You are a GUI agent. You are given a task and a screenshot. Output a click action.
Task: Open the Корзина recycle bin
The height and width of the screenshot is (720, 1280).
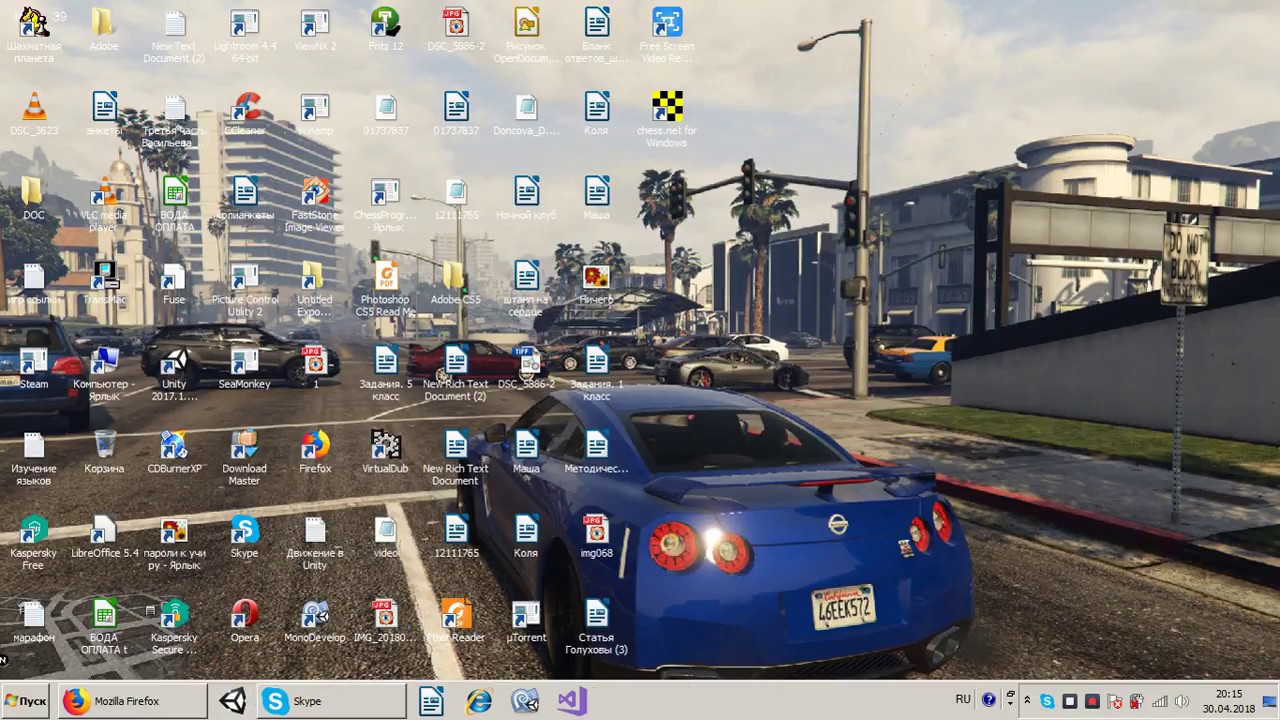(x=104, y=451)
